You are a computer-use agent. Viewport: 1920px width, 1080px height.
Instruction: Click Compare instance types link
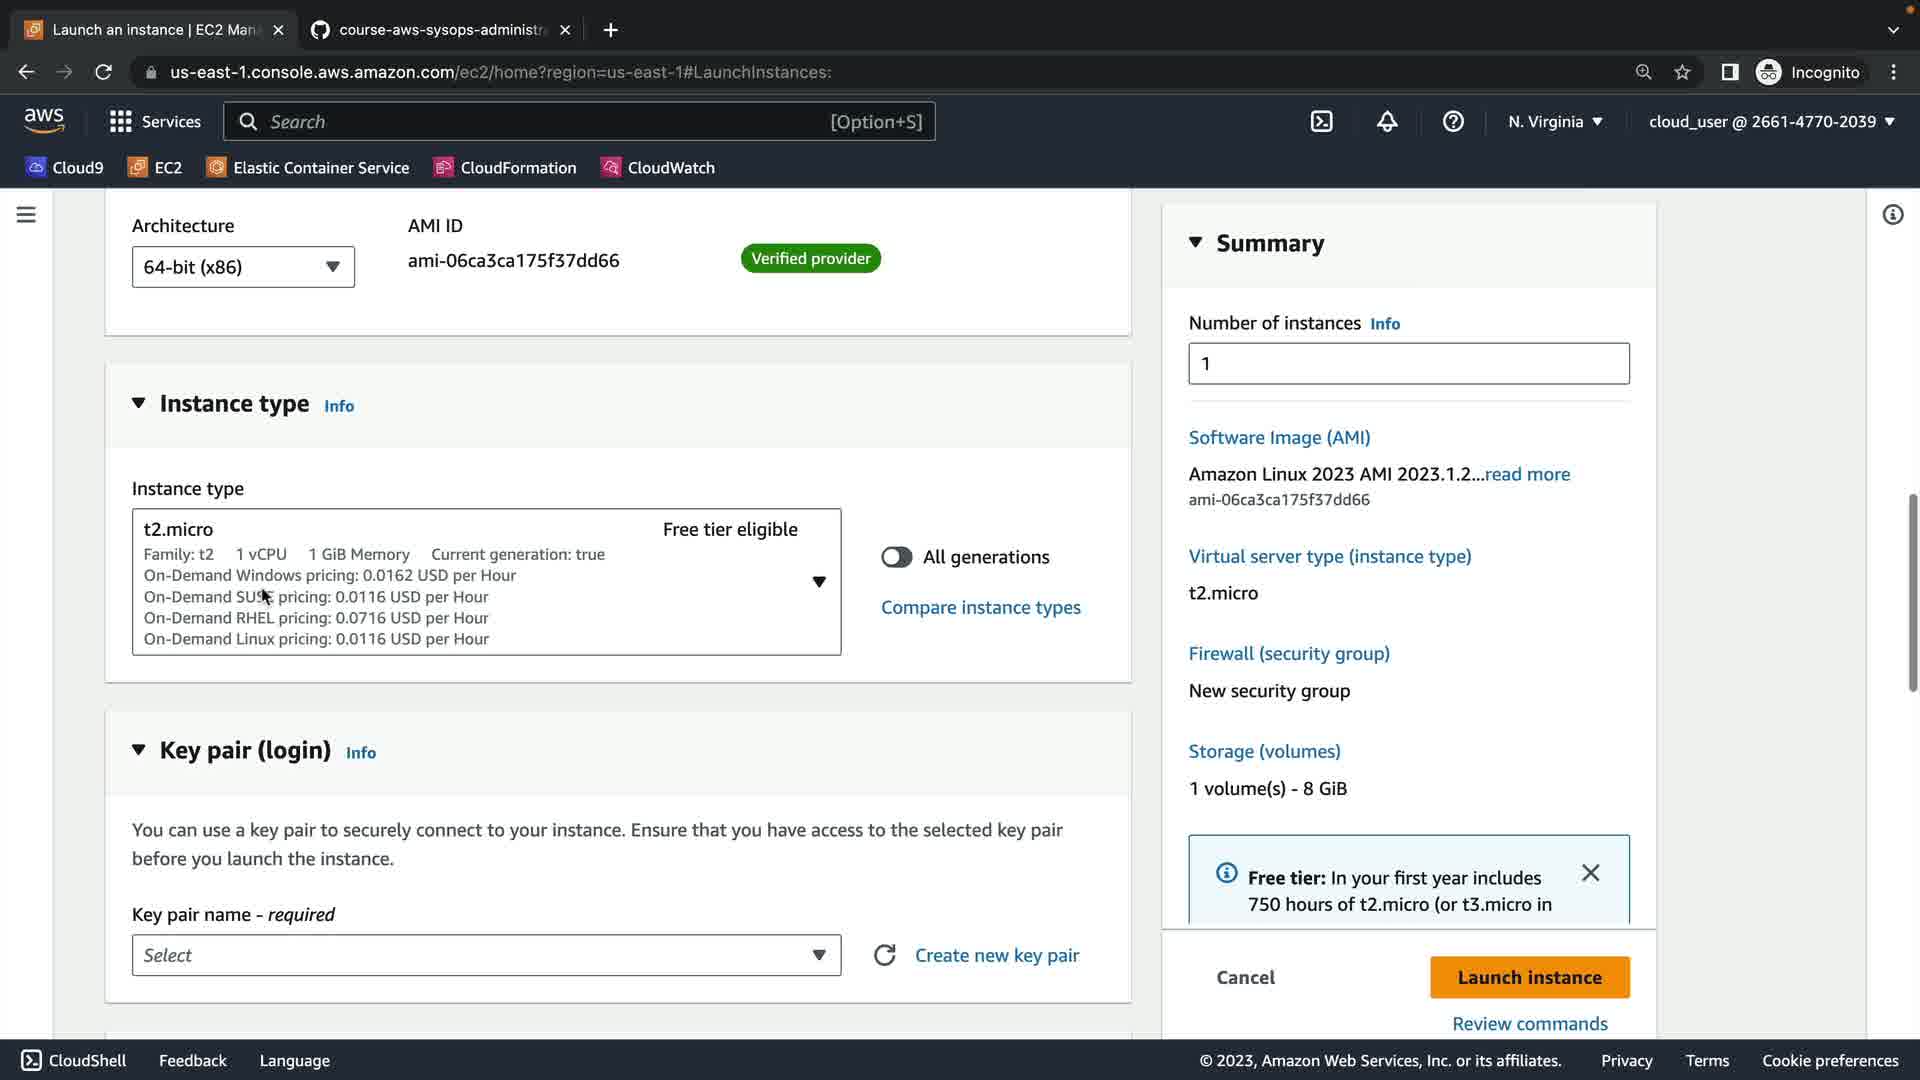[x=980, y=607]
